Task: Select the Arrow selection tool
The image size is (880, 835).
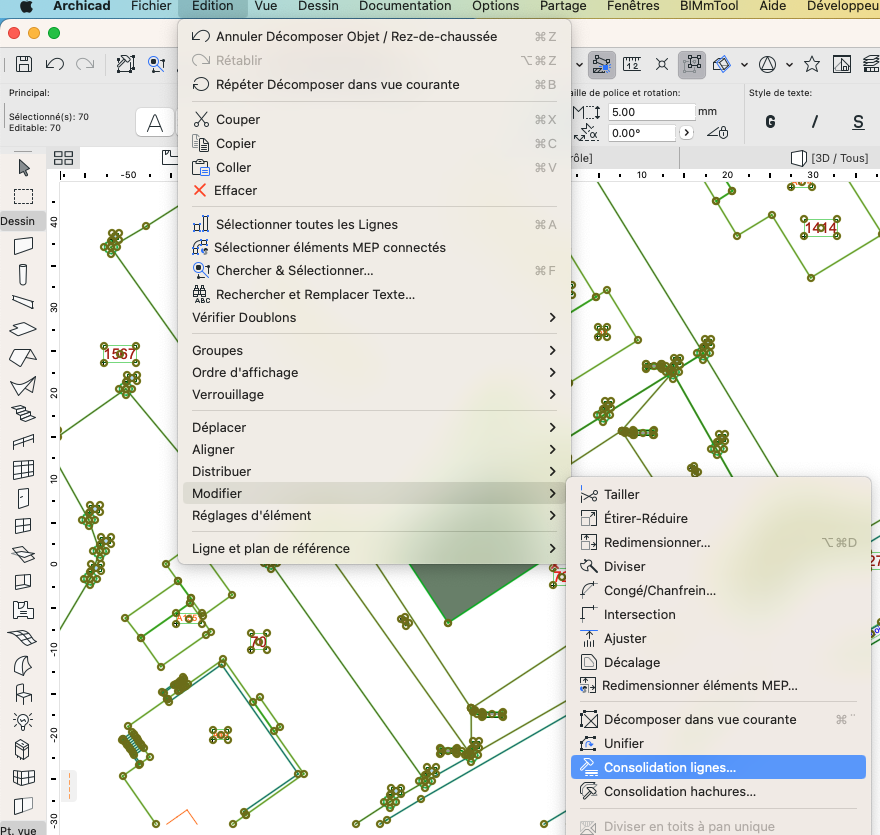Action: (x=24, y=167)
